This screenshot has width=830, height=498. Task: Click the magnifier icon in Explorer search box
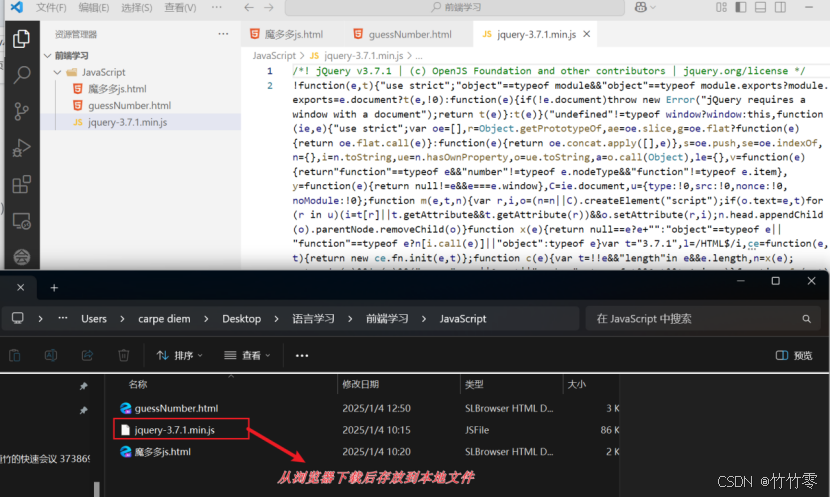point(806,319)
